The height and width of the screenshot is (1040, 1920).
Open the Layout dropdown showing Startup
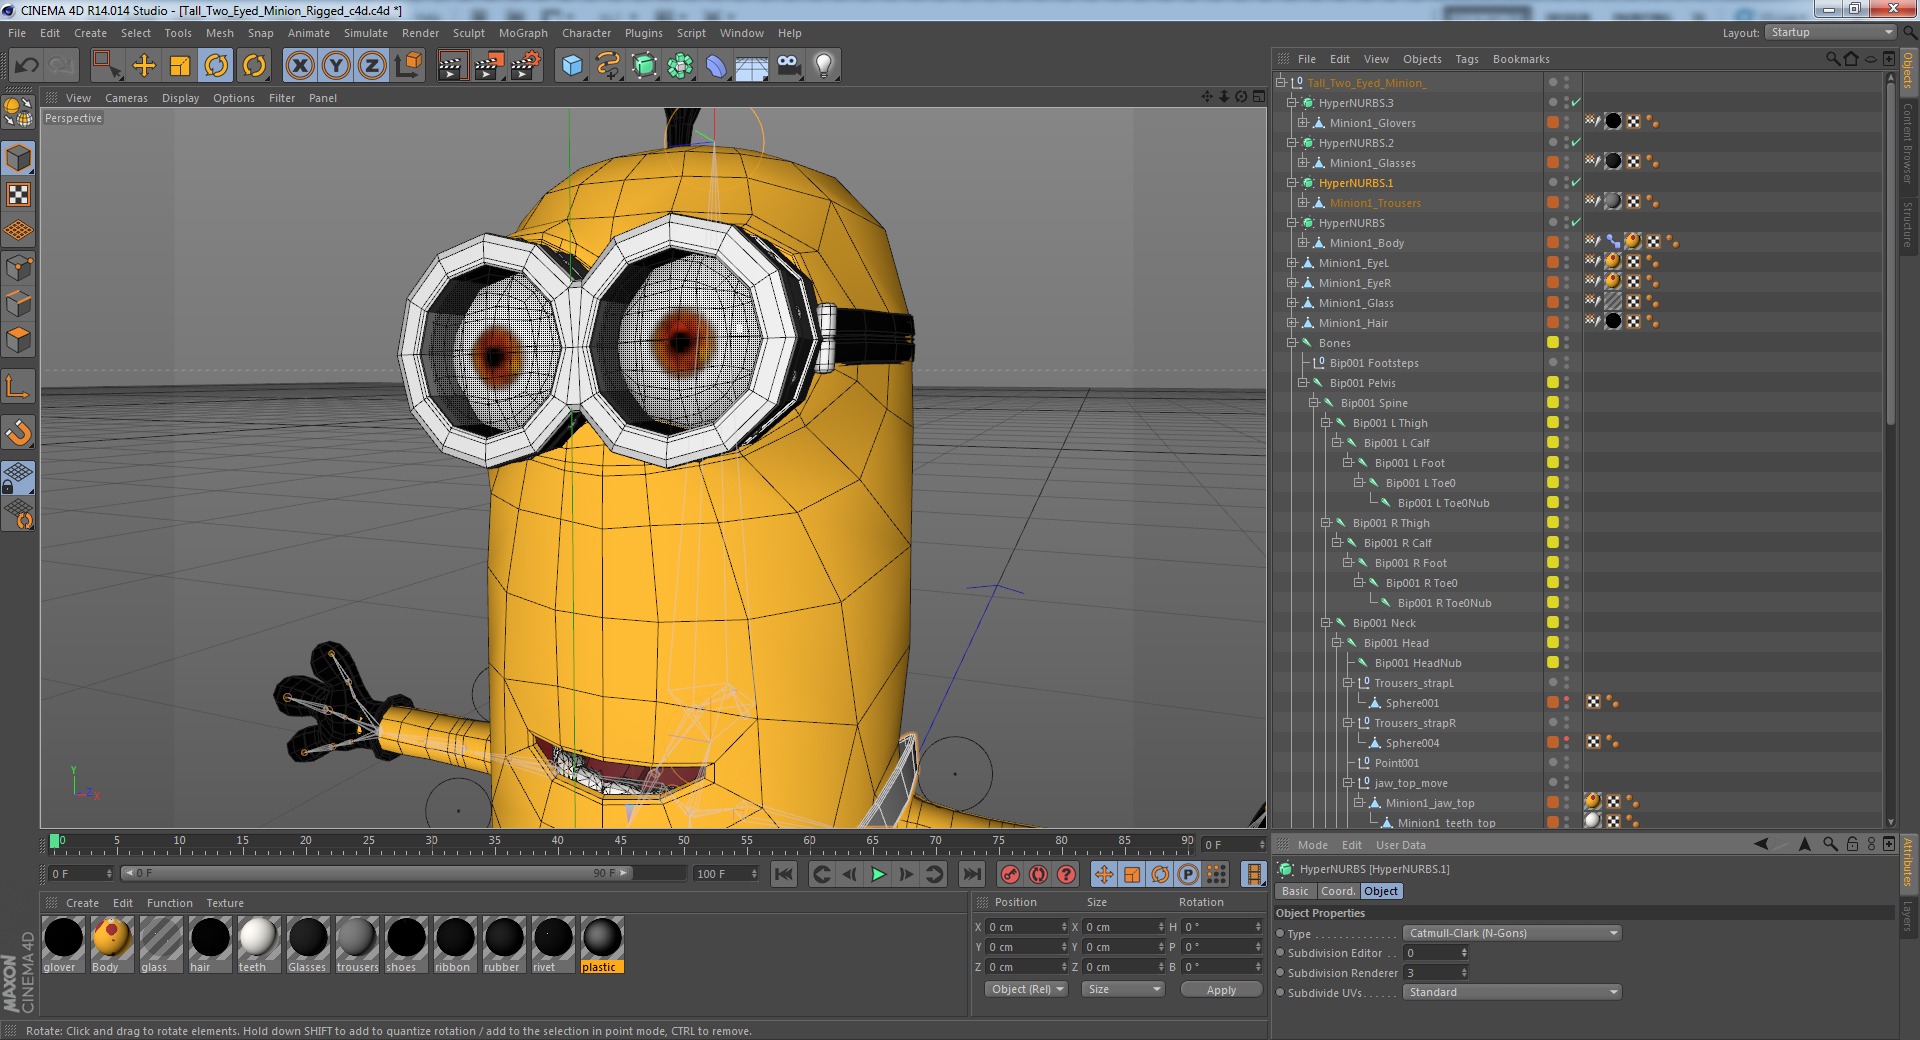(1829, 32)
